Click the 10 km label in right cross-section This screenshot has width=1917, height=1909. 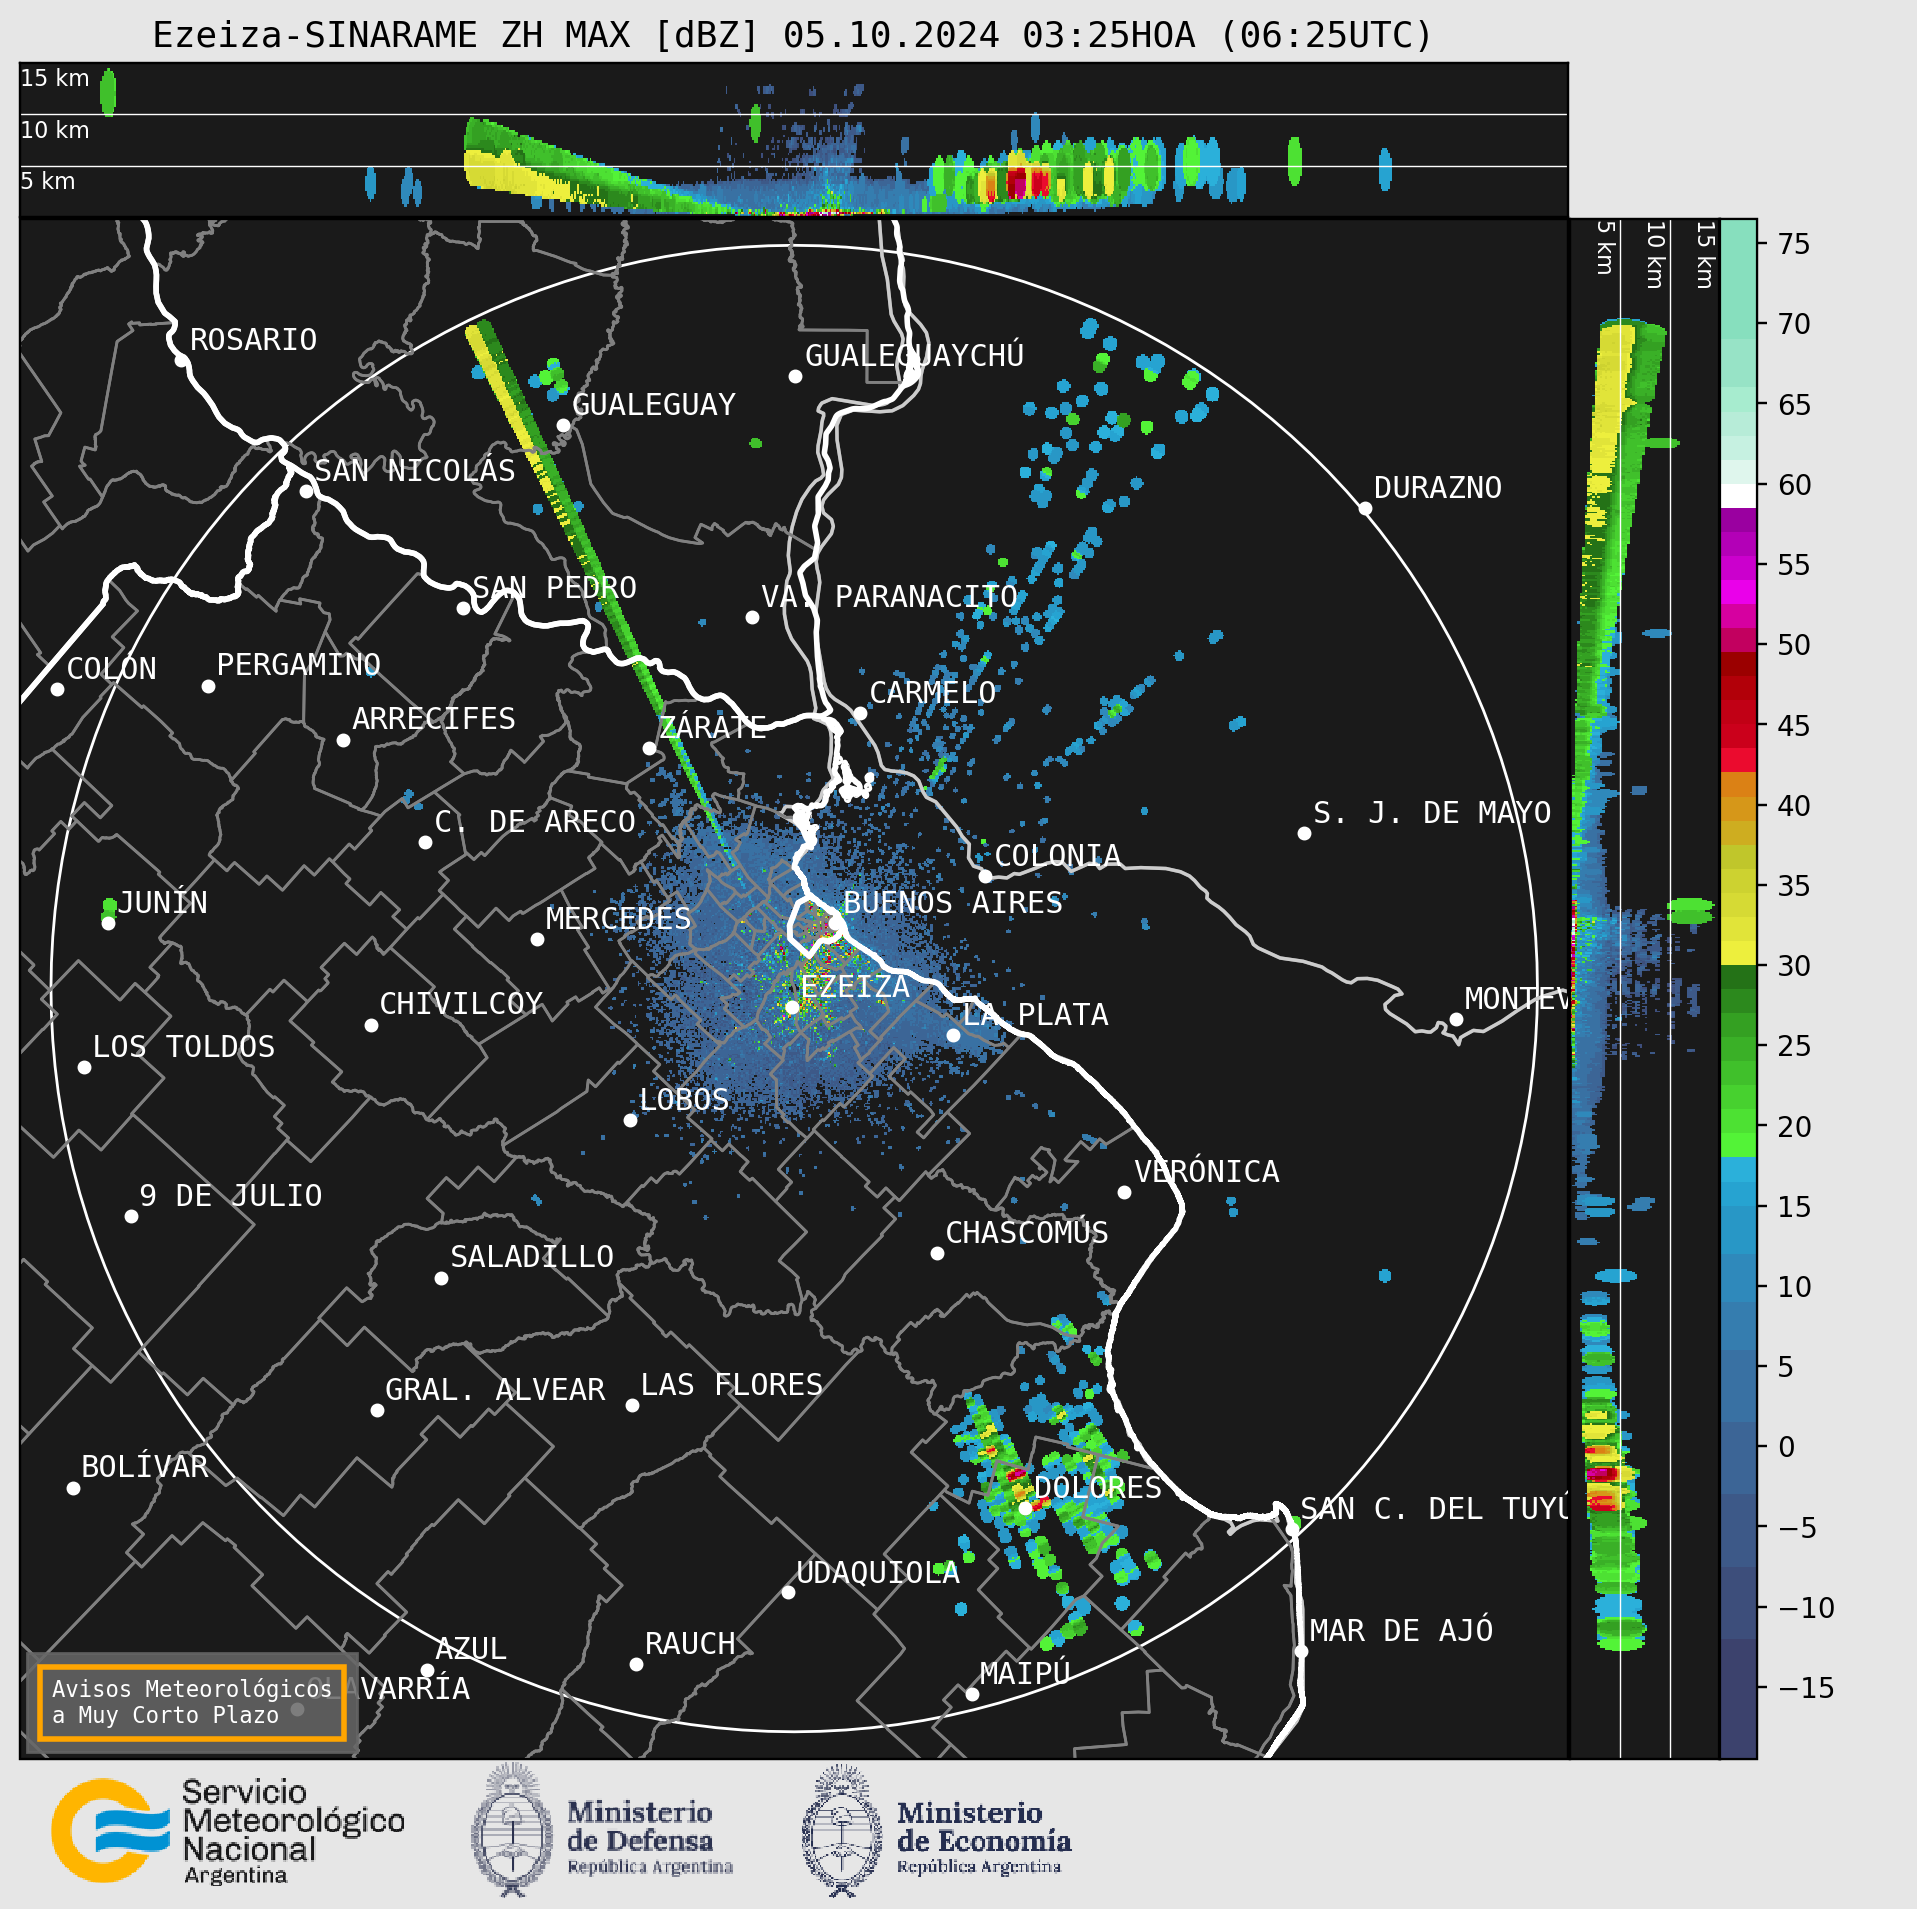pos(1655,255)
